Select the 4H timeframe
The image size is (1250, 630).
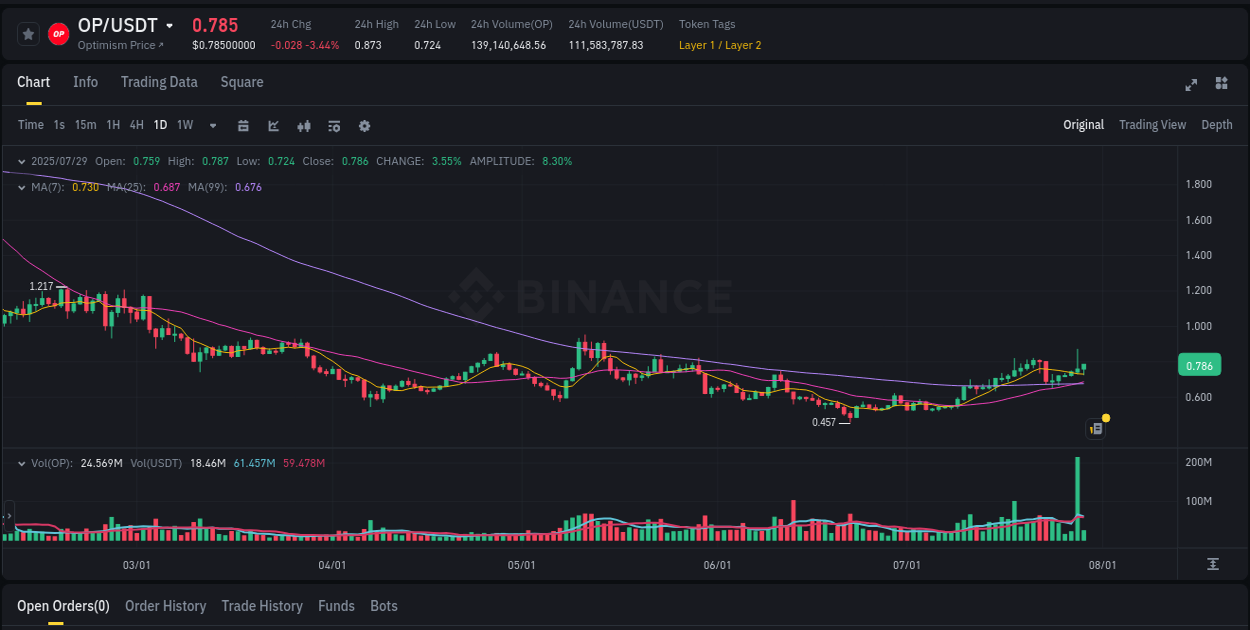point(136,125)
